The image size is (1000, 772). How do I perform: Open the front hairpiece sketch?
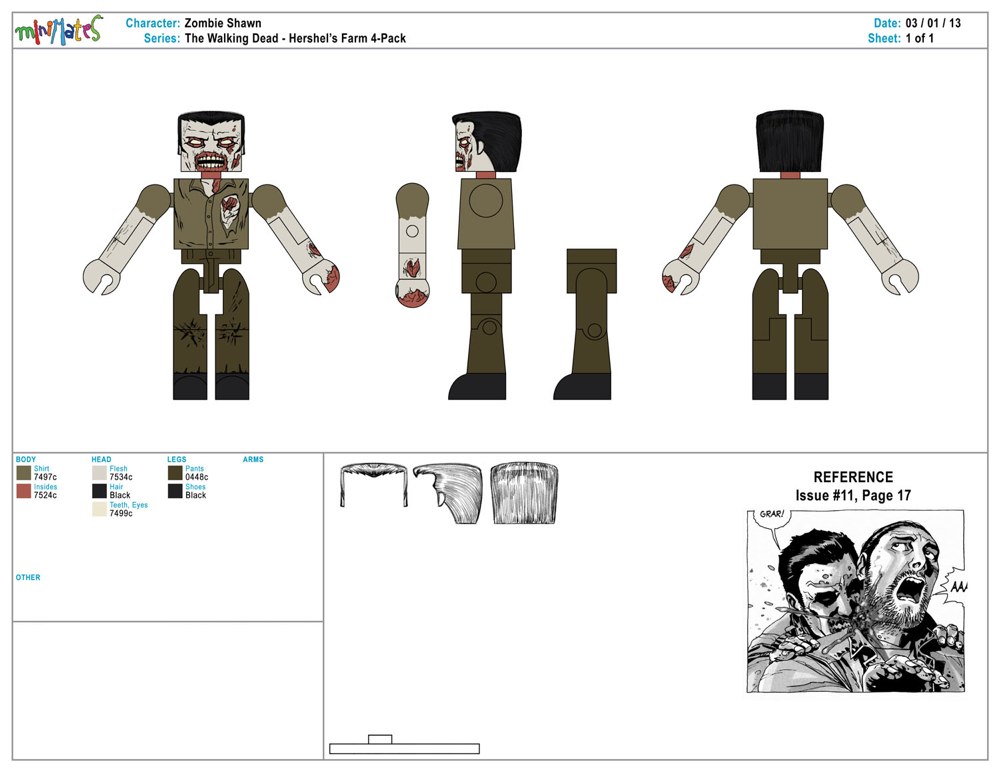click(x=374, y=486)
